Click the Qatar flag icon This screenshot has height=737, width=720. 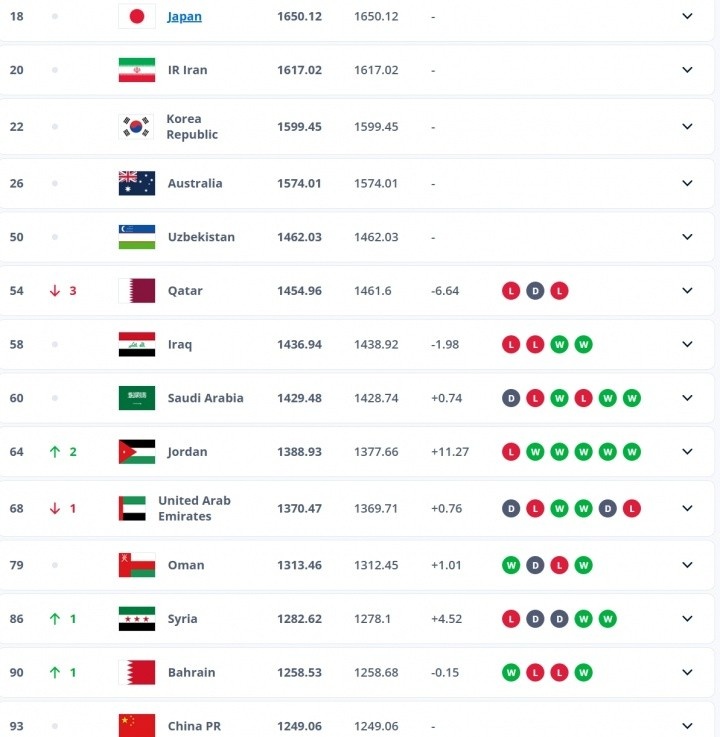137,290
